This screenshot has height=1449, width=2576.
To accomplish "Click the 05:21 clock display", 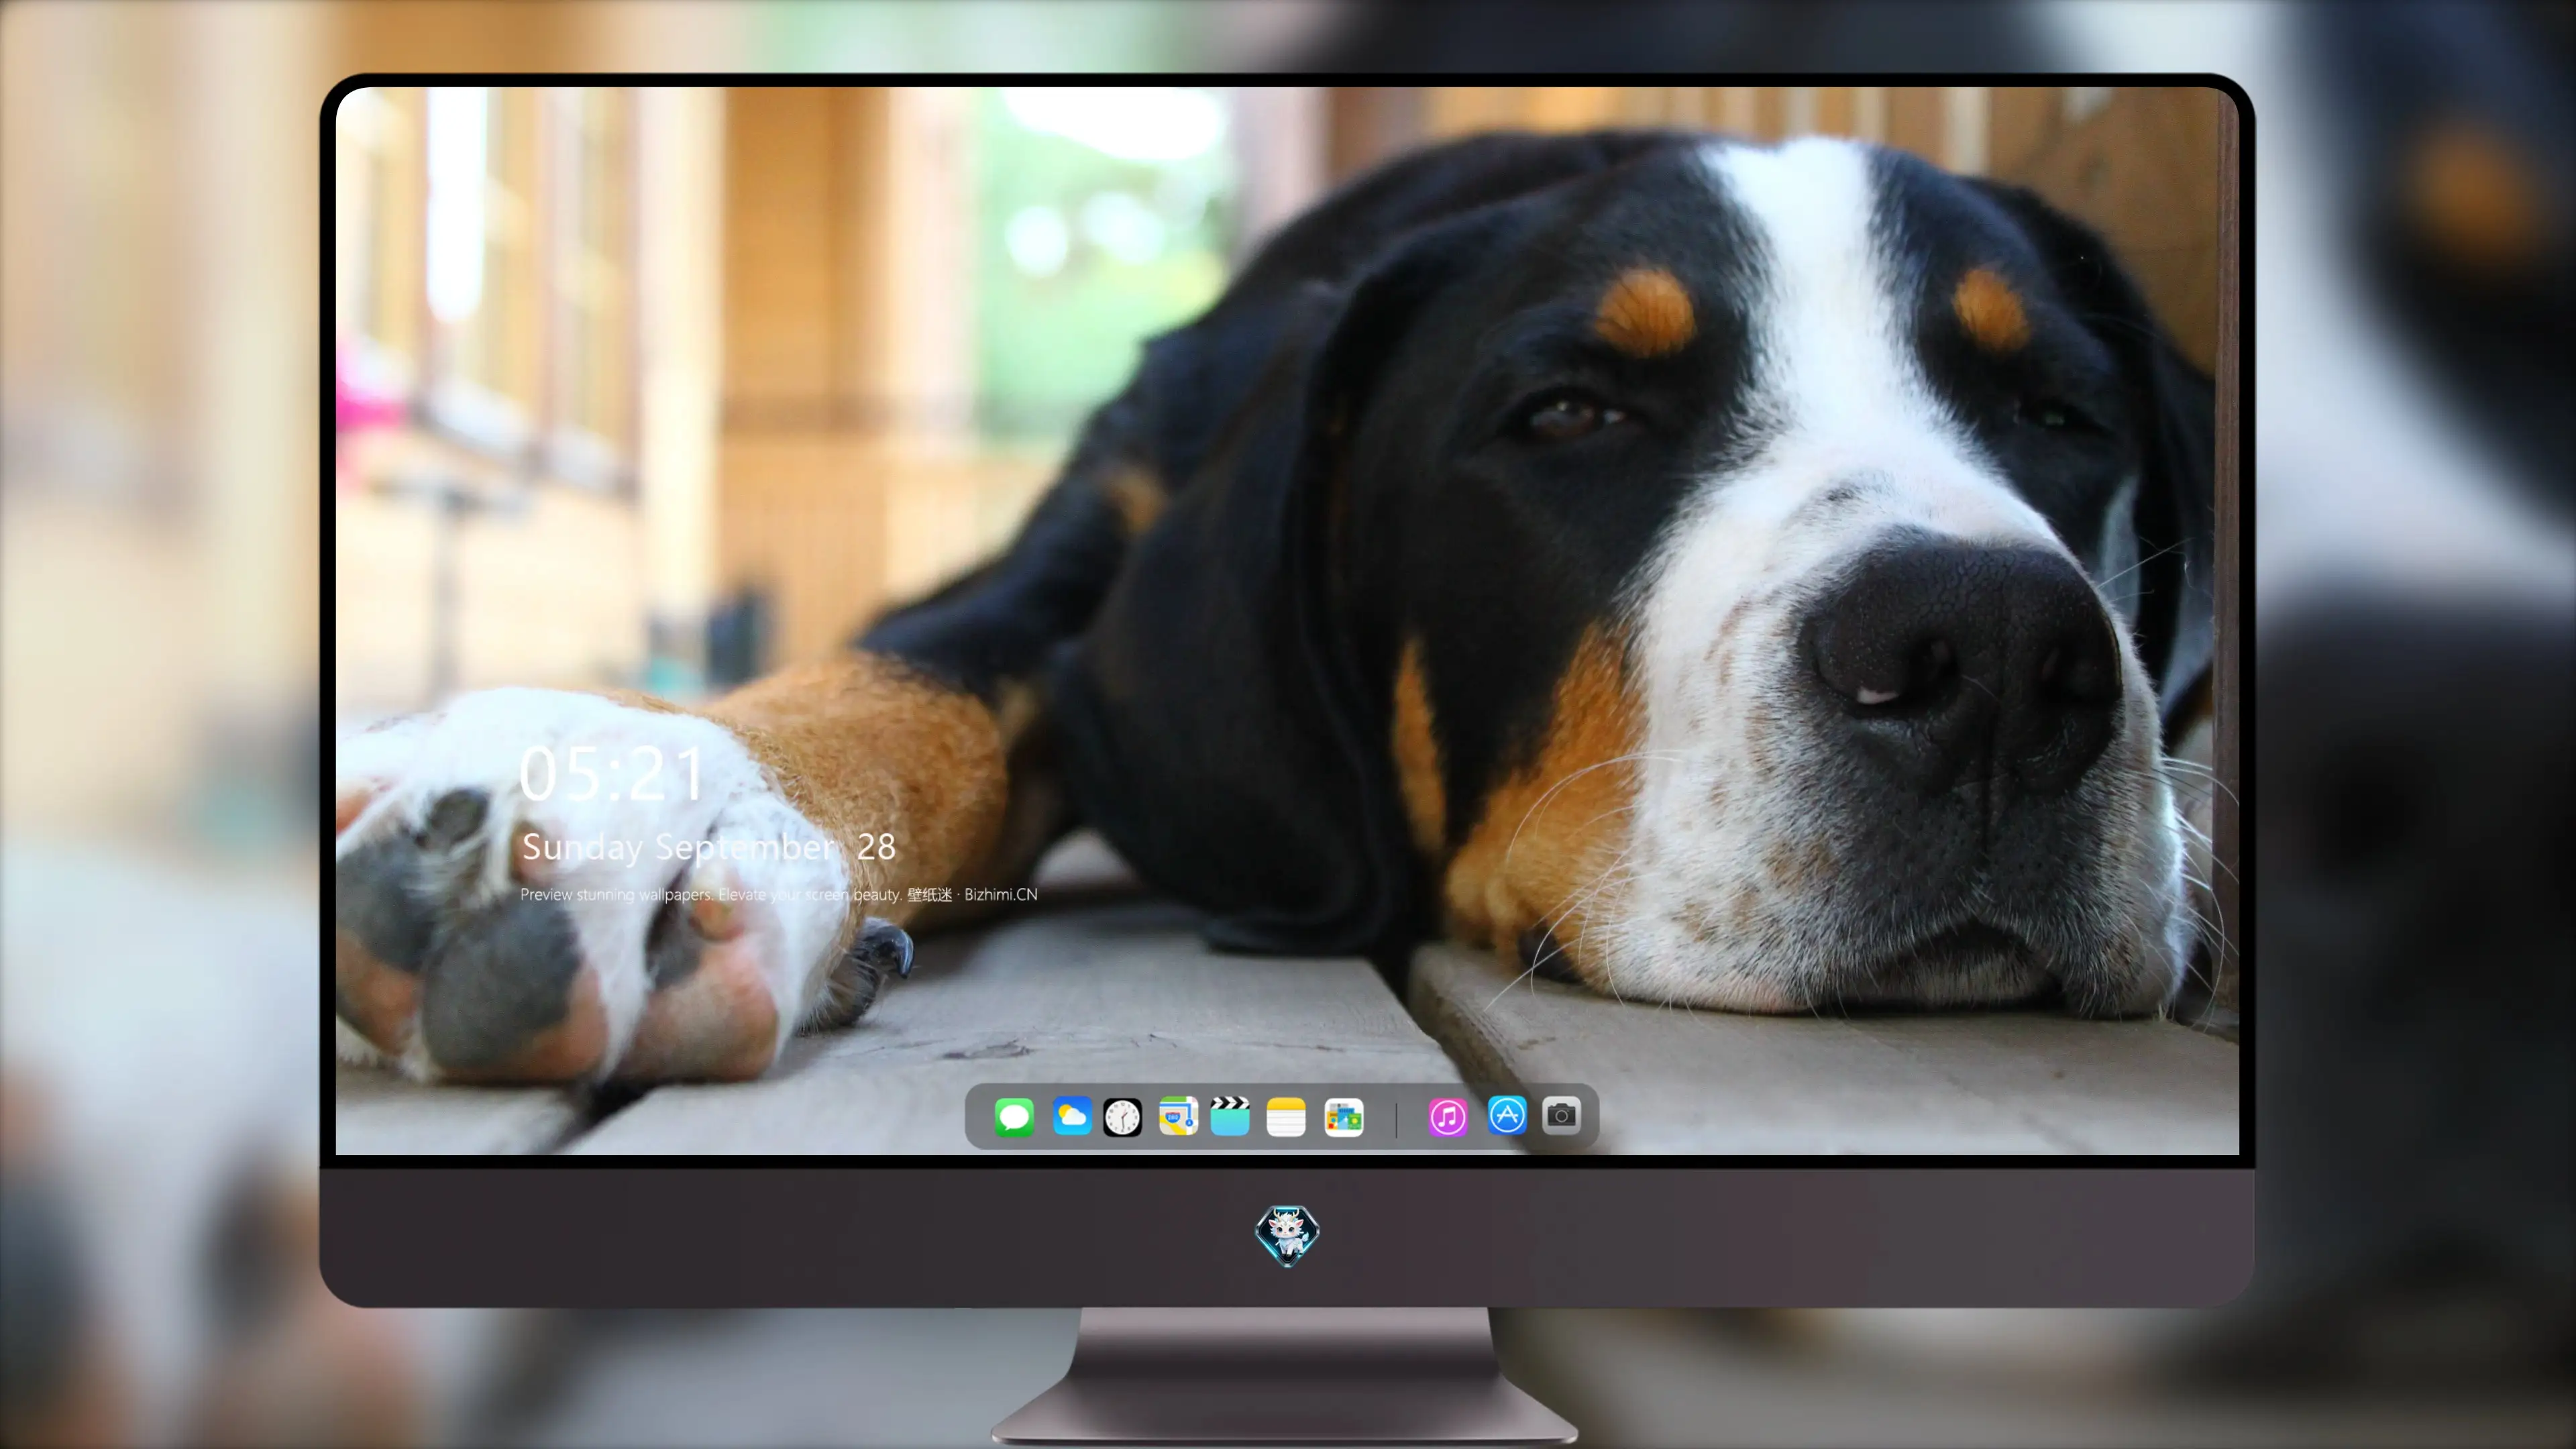I will [612, 774].
